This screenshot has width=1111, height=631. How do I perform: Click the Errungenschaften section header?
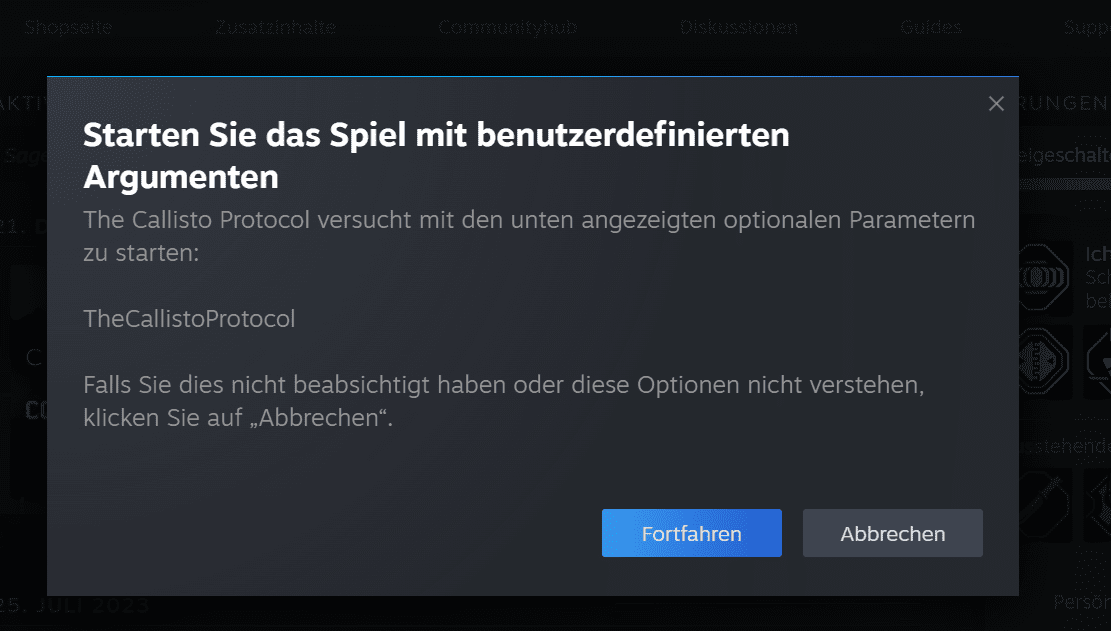point(1064,103)
